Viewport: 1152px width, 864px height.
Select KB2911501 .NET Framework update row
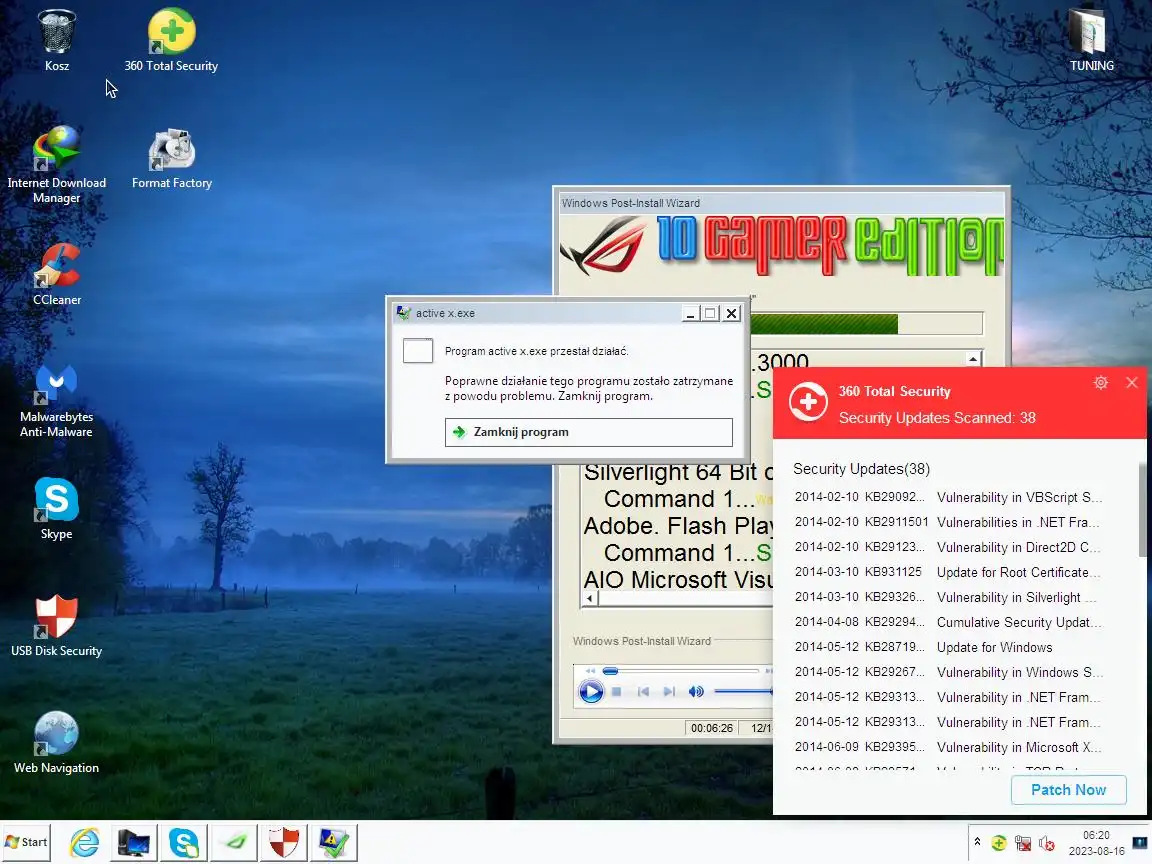[x=948, y=522]
